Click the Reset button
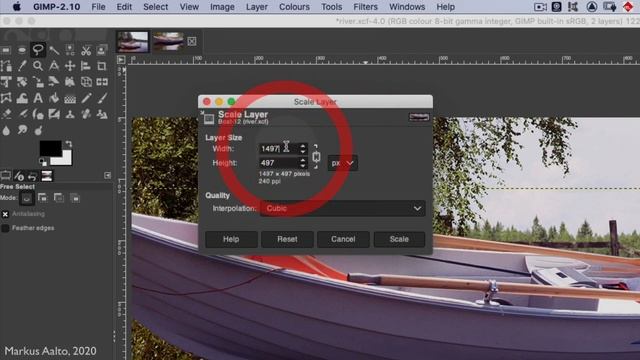Image resolution: width=640 pixels, height=360 pixels. click(287, 239)
